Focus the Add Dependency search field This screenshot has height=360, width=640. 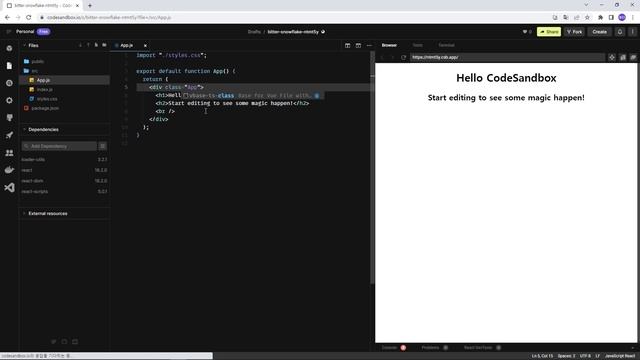point(59,146)
